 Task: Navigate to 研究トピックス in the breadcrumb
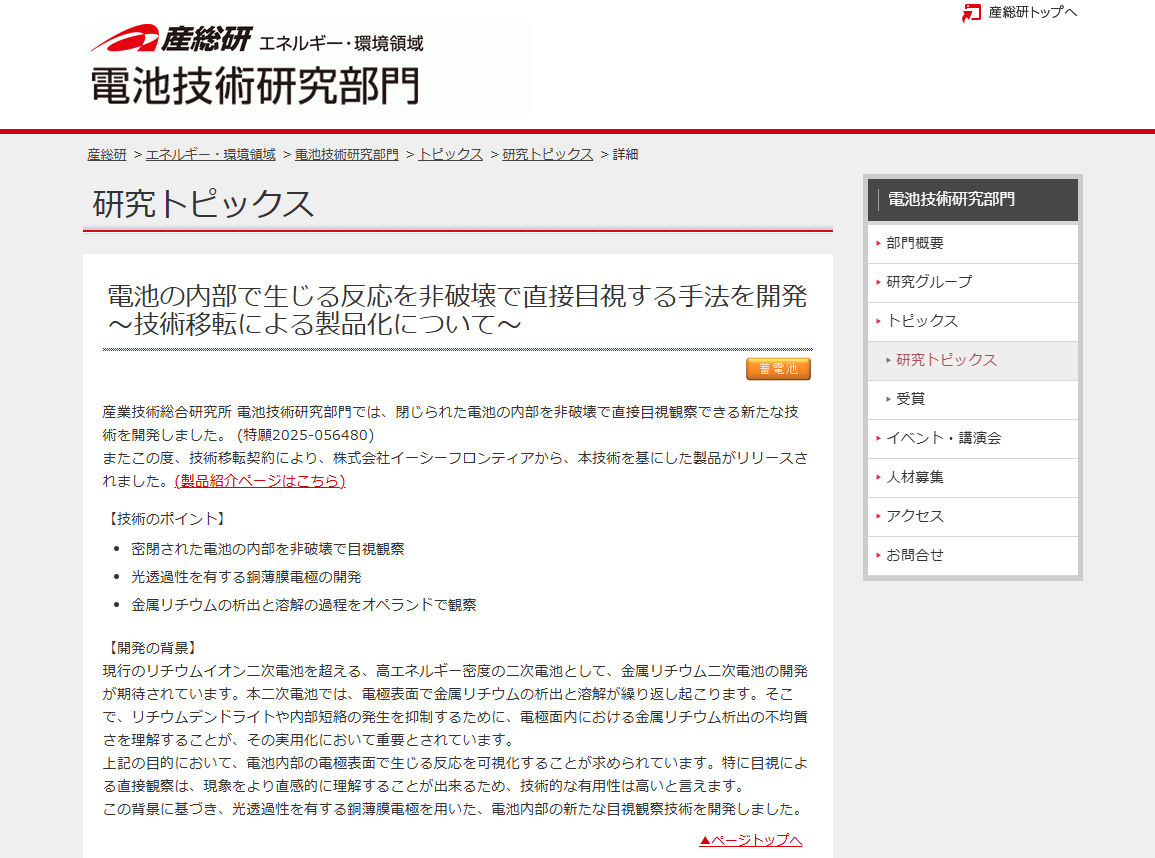[x=547, y=155]
